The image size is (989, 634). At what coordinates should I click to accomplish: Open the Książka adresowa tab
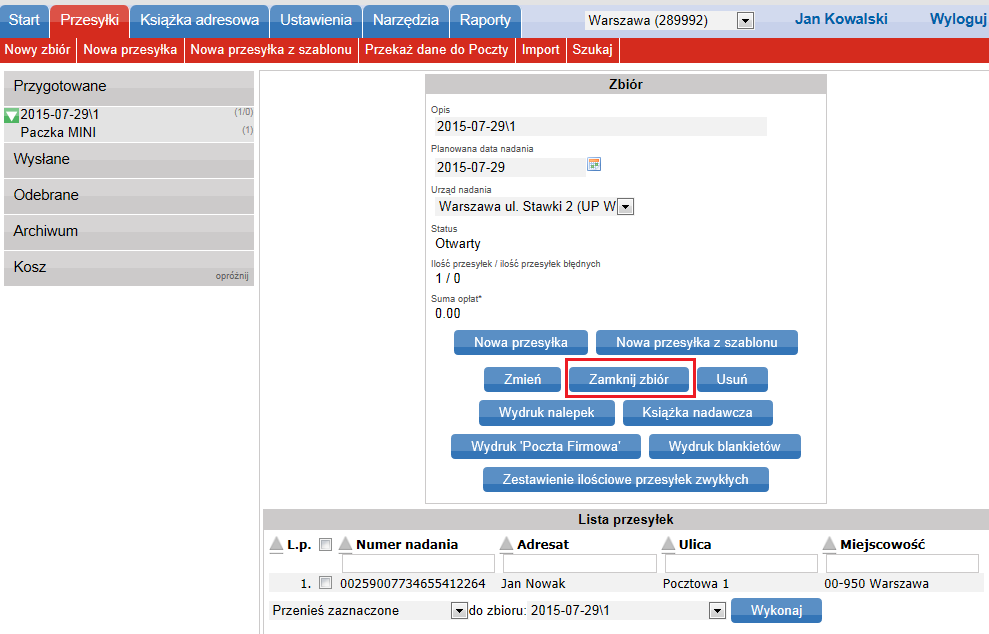pos(199,20)
